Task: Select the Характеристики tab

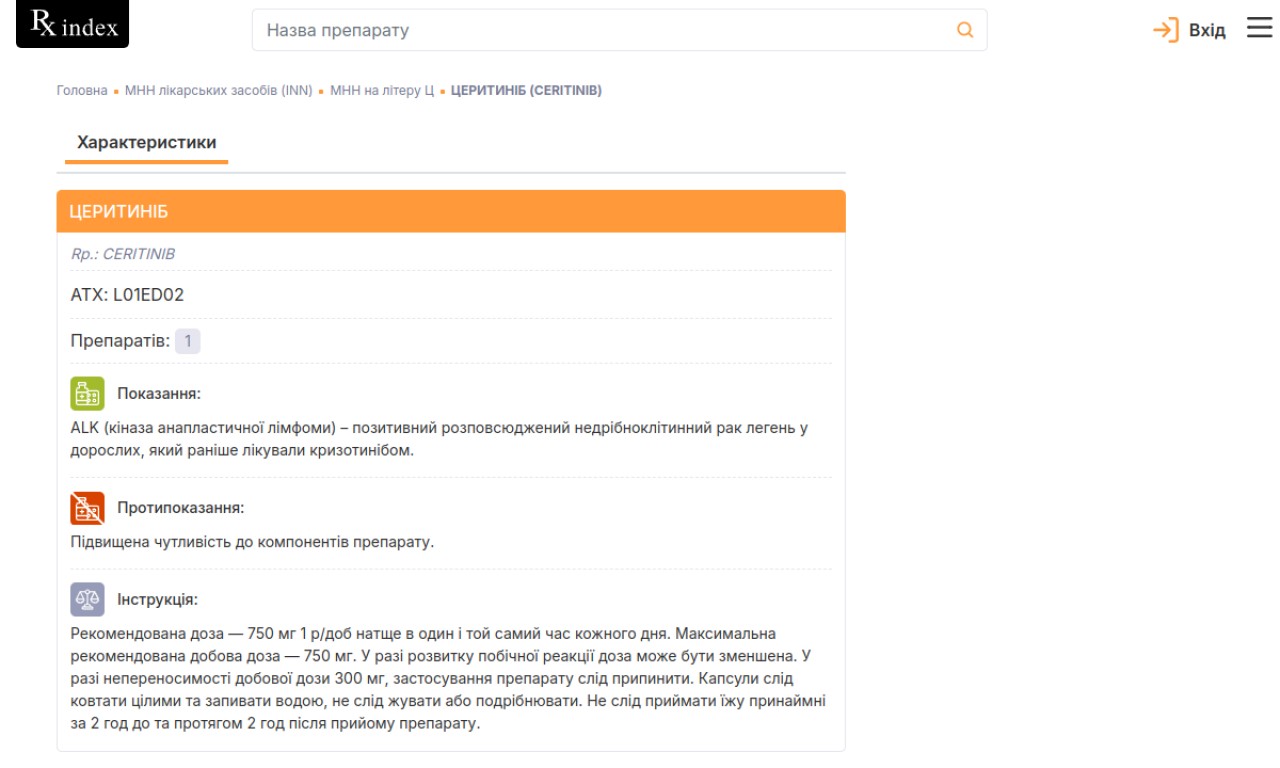Action: point(147,143)
